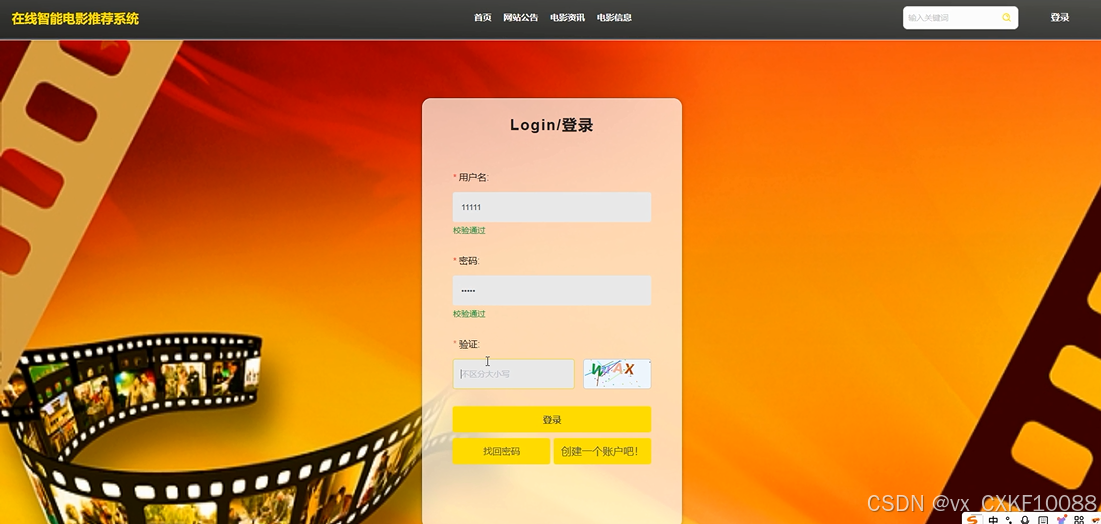Open the 电影信息 navigation item
Screen dimensions: 1101x524
tap(614, 18)
